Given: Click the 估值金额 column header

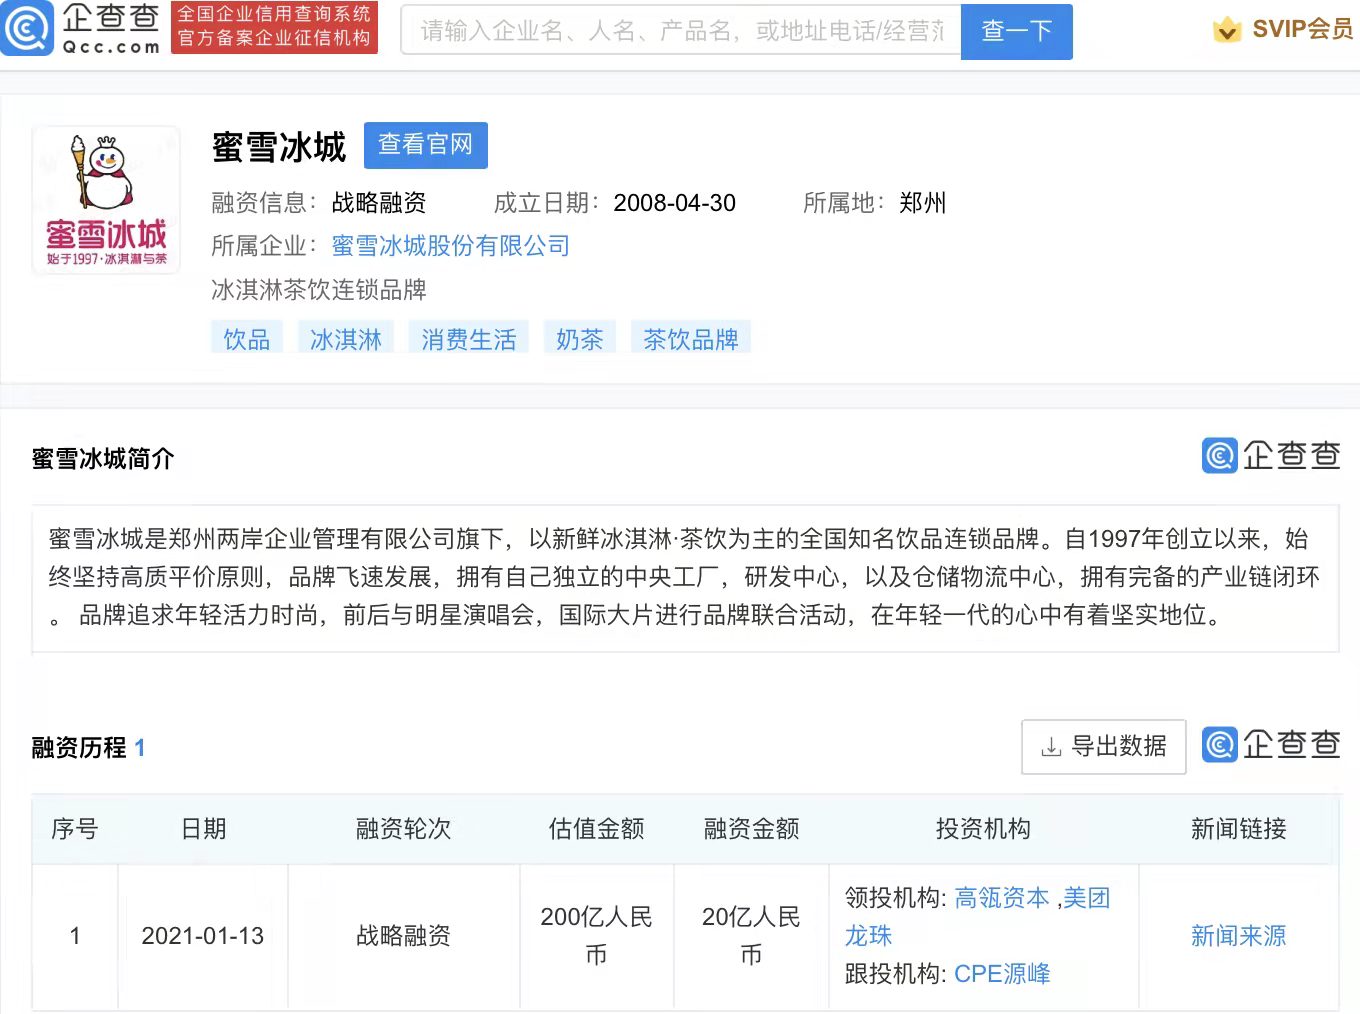Looking at the screenshot, I should point(596,829).
